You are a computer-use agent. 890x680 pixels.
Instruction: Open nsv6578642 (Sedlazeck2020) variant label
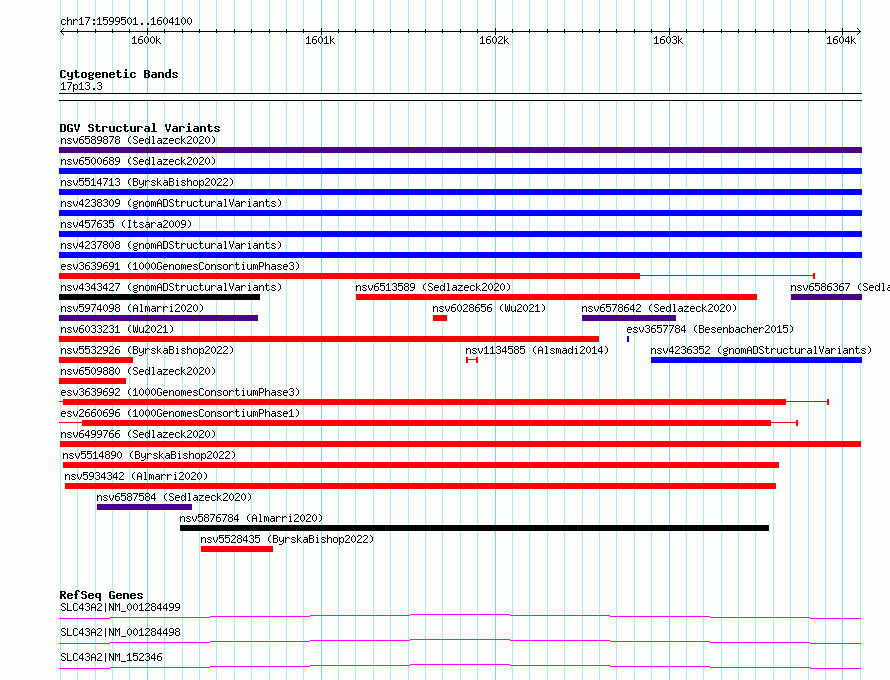tap(659, 308)
